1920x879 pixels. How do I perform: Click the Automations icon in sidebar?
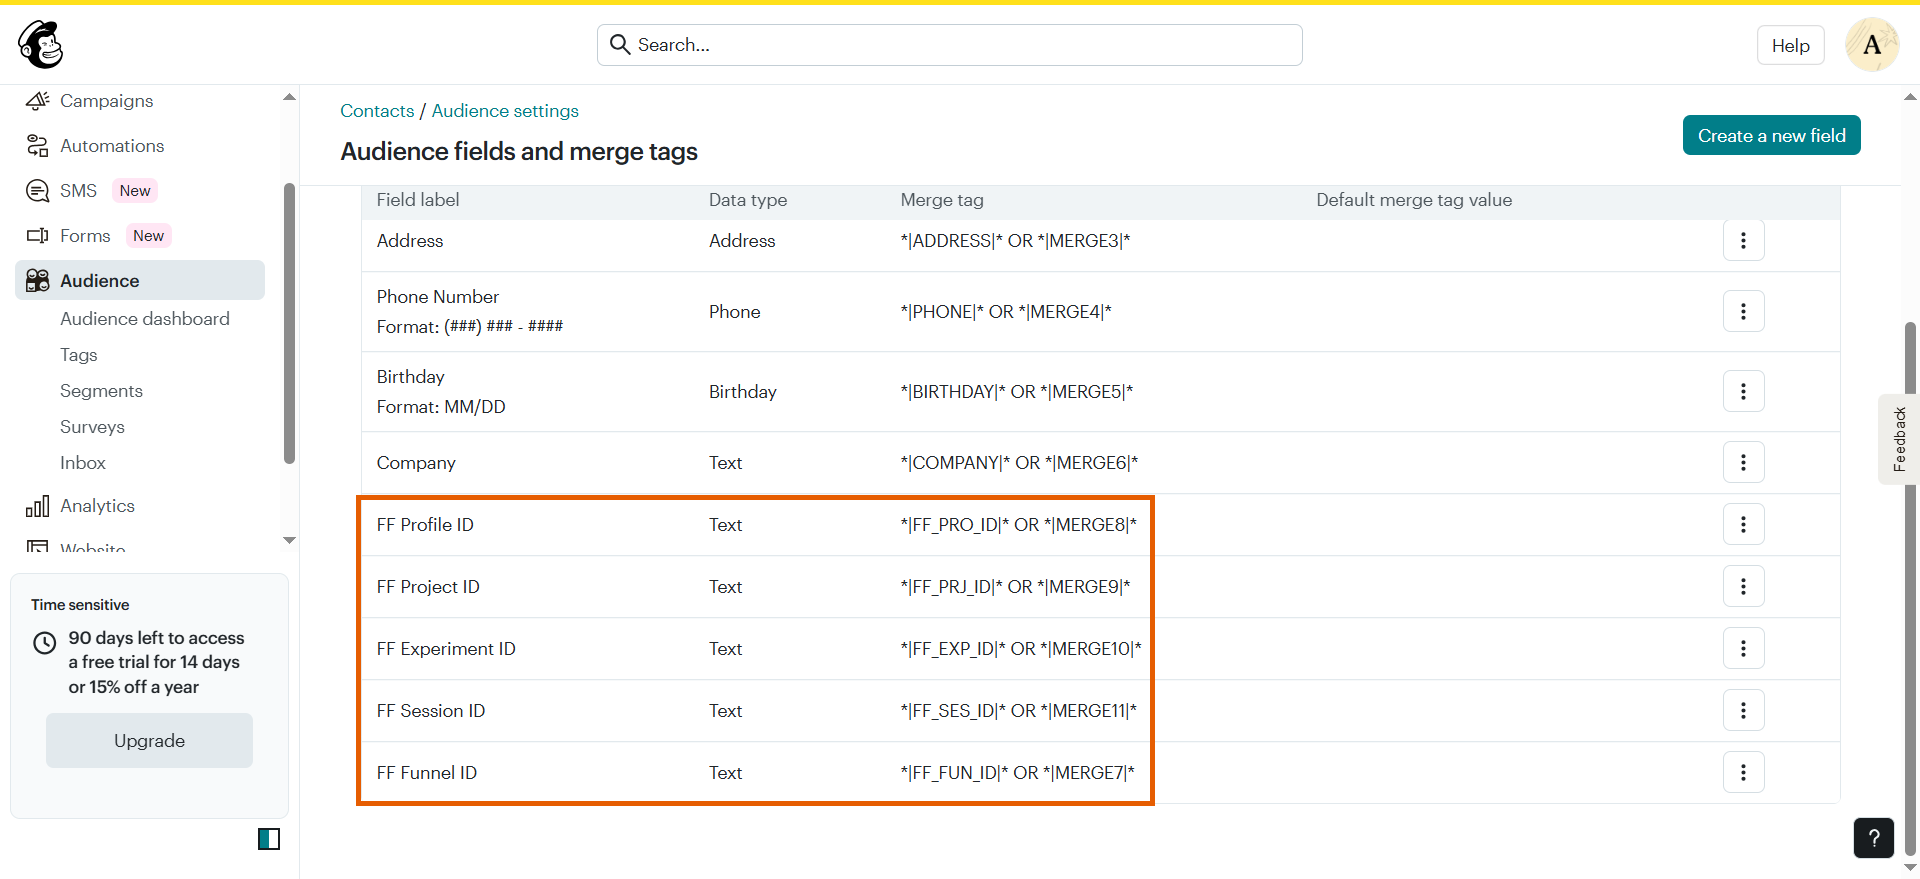[x=38, y=146]
